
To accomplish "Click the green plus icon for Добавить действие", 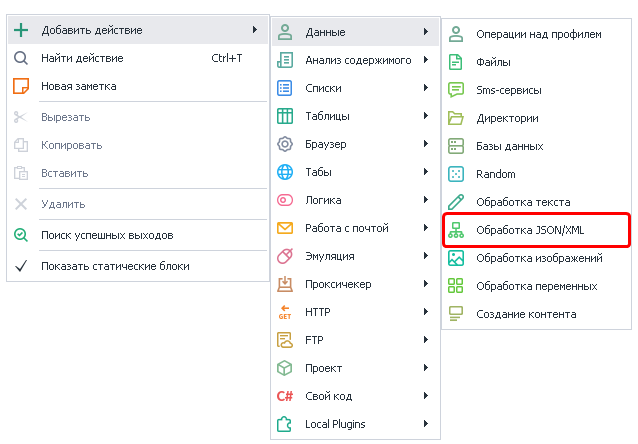I will 21,30.
